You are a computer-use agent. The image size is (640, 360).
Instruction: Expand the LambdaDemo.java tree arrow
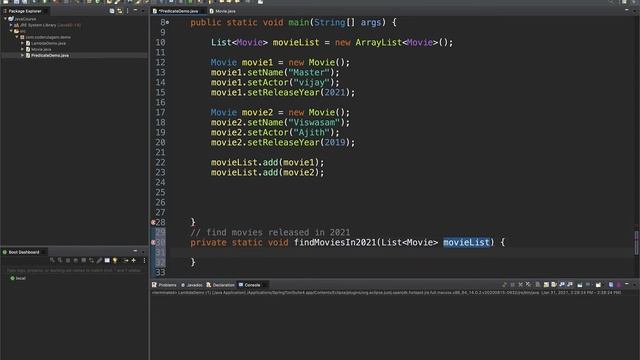[x=22, y=43]
